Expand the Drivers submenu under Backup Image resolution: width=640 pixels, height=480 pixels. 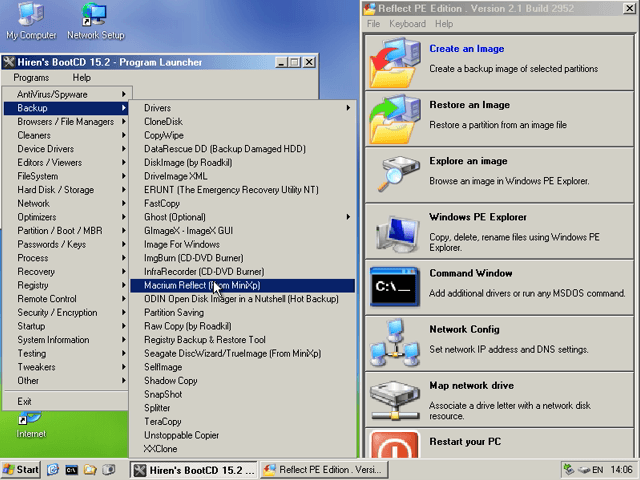tap(242, 108)
